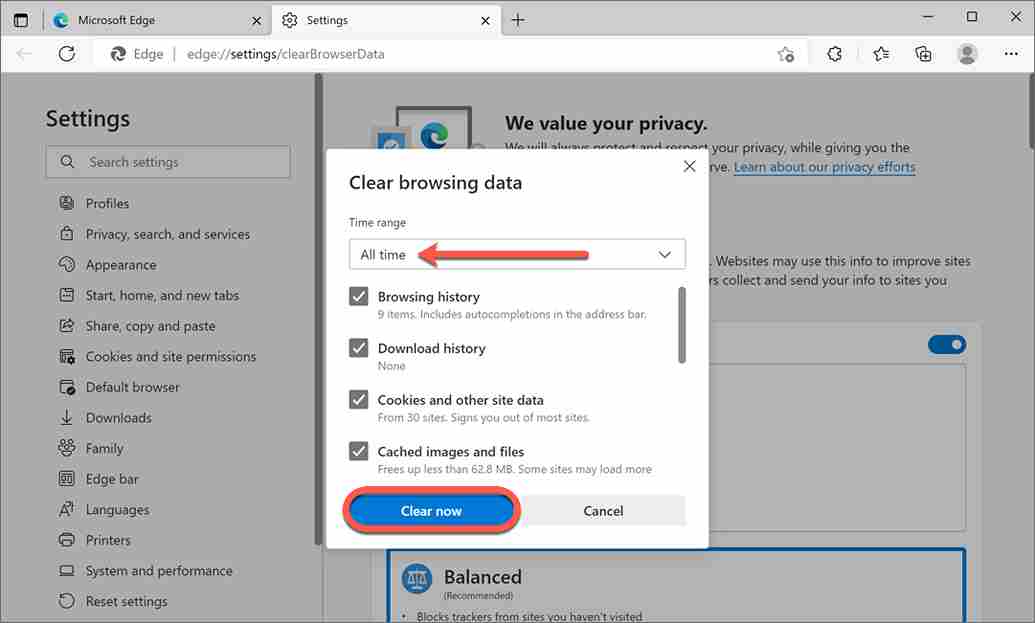Click the Cancel button
Image resolution: width=1035 pixels, height=623 pixels.
(x=603, y=511)
